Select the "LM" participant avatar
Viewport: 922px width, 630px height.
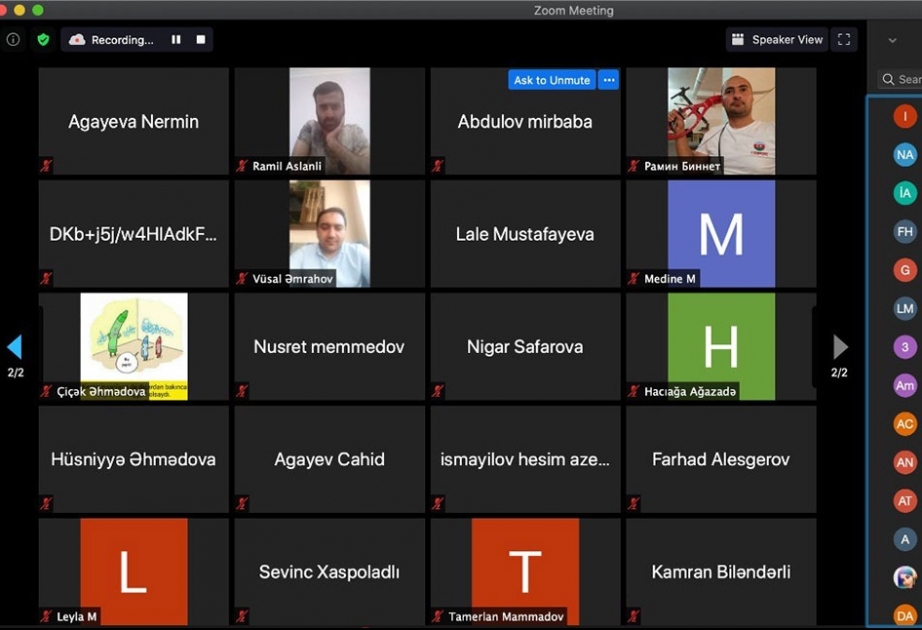tap(905, 308)
